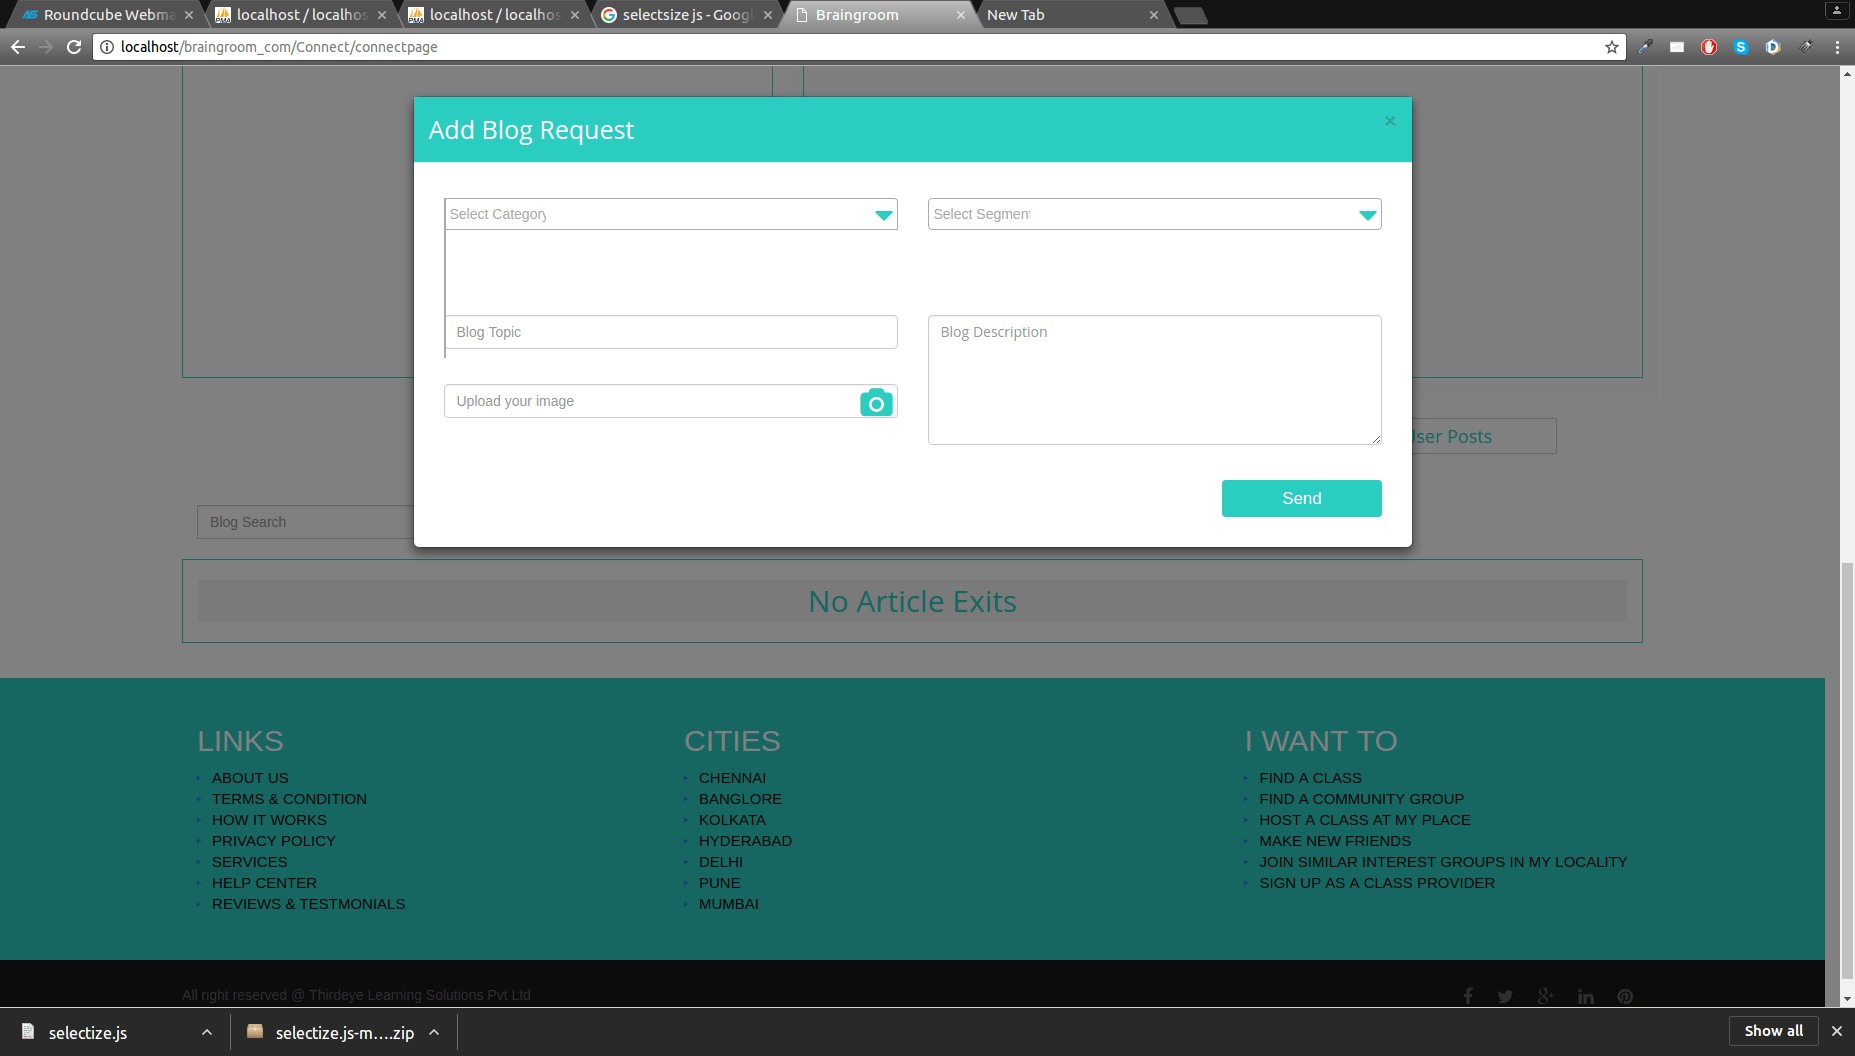Click the page reload icon
1855x1056 pixels.
74,46
